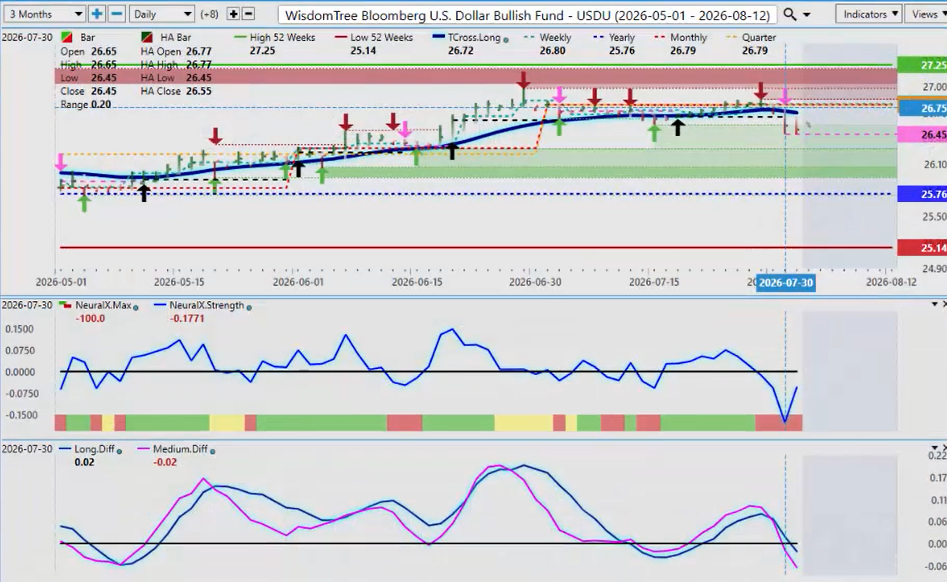Click the magnifier search icon

[789, 14]
